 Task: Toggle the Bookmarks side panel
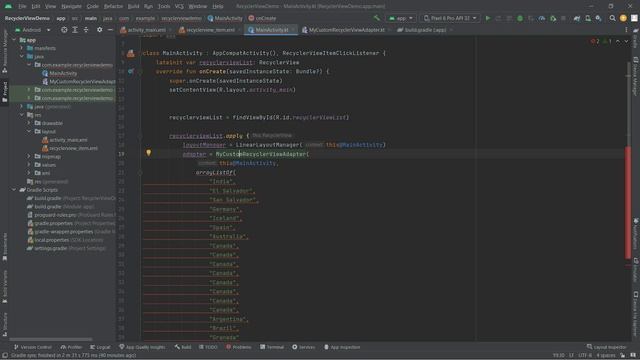(4, 247)
